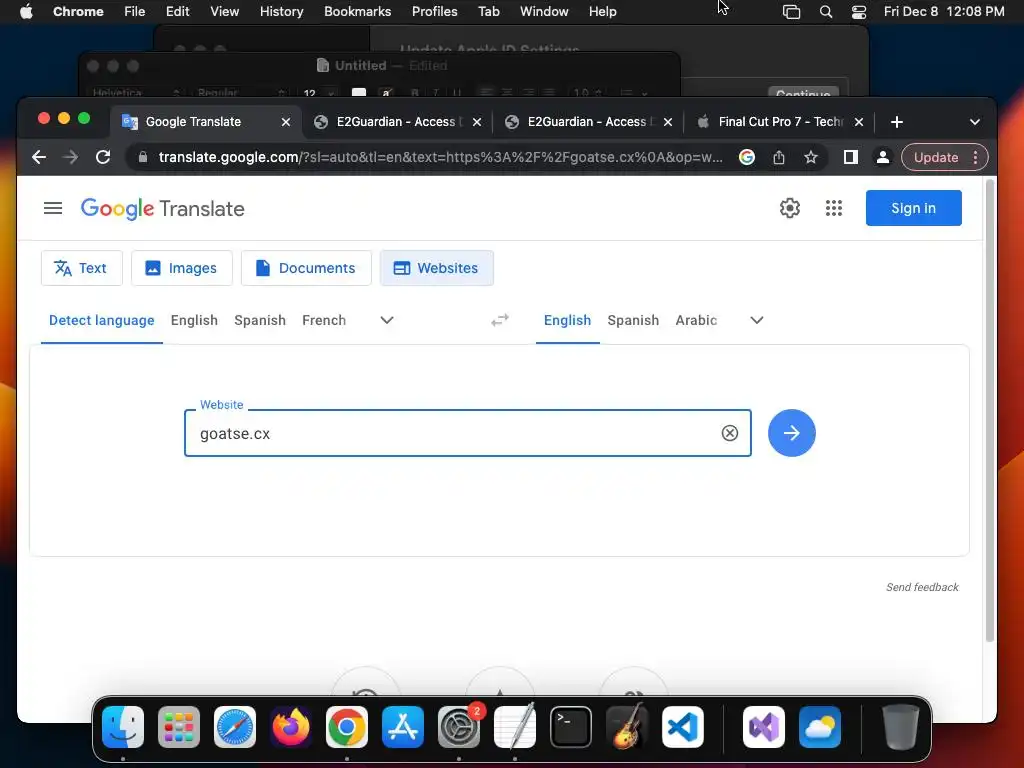
Task: Set target language to Spanish
Action: [633, 321]
